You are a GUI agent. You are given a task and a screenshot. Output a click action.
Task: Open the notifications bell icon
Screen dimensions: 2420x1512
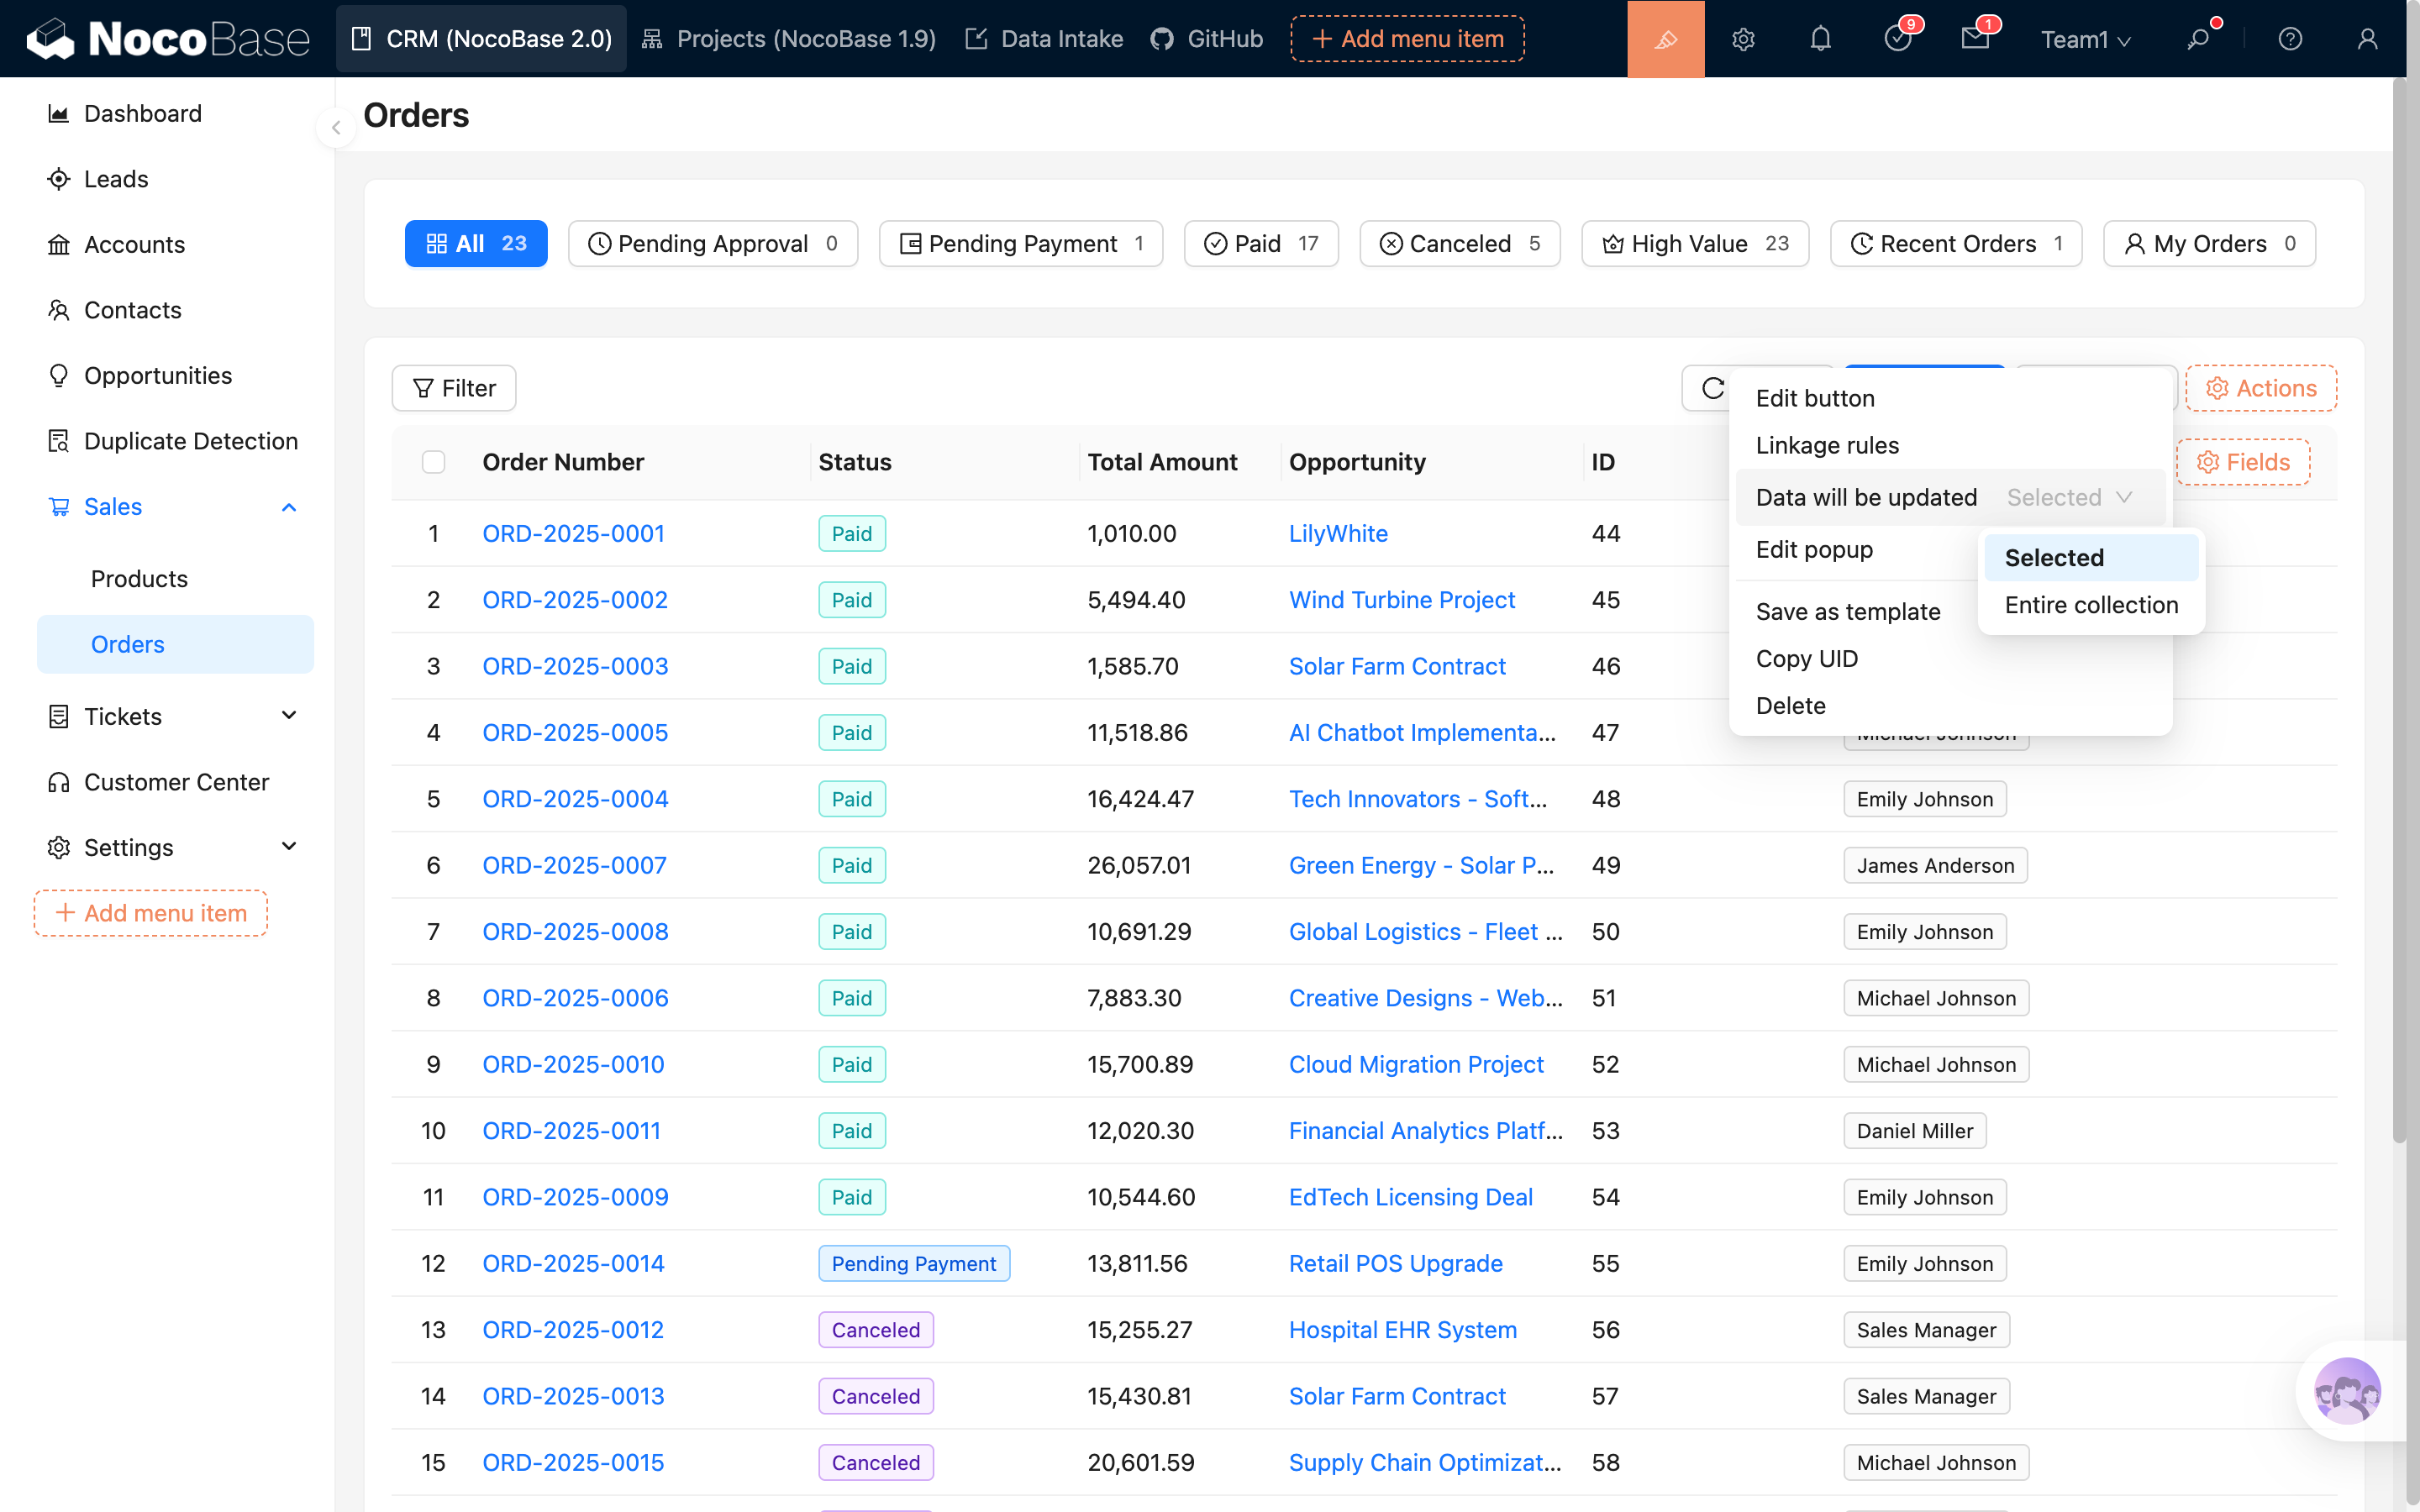(1820, 39)
